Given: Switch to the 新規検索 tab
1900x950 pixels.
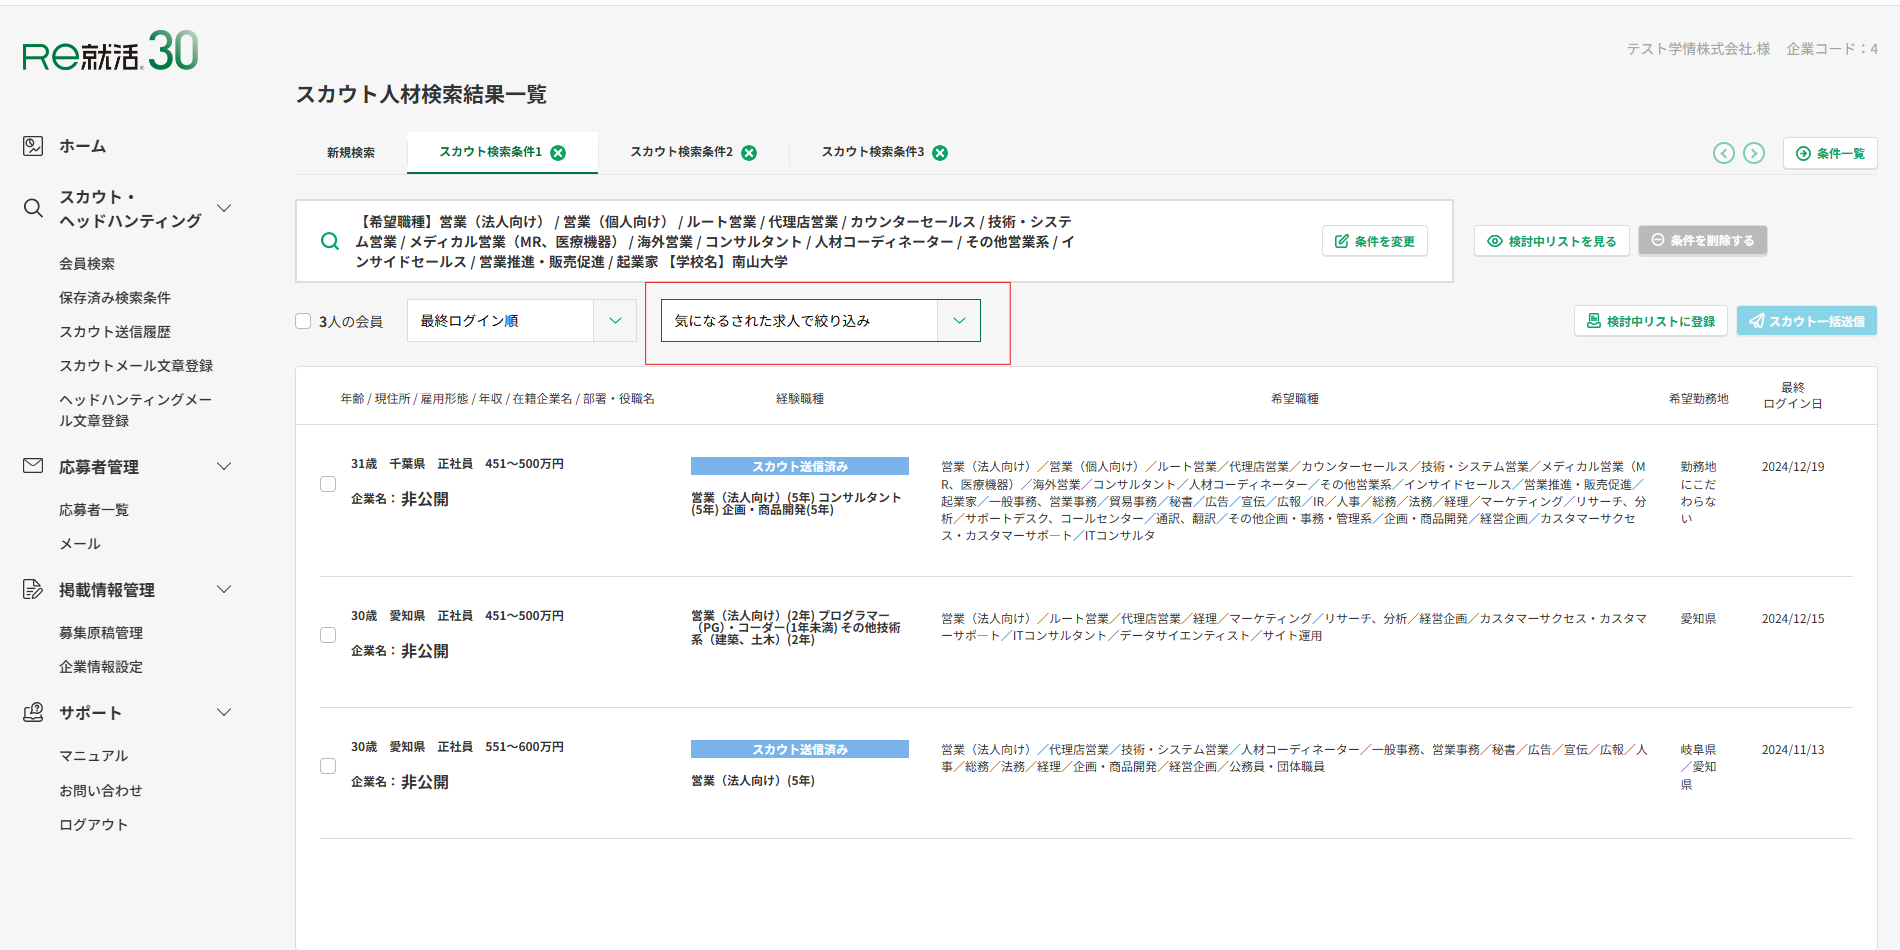Looking at the screenshot, I should pyautogui.click(x=351, y=153).
